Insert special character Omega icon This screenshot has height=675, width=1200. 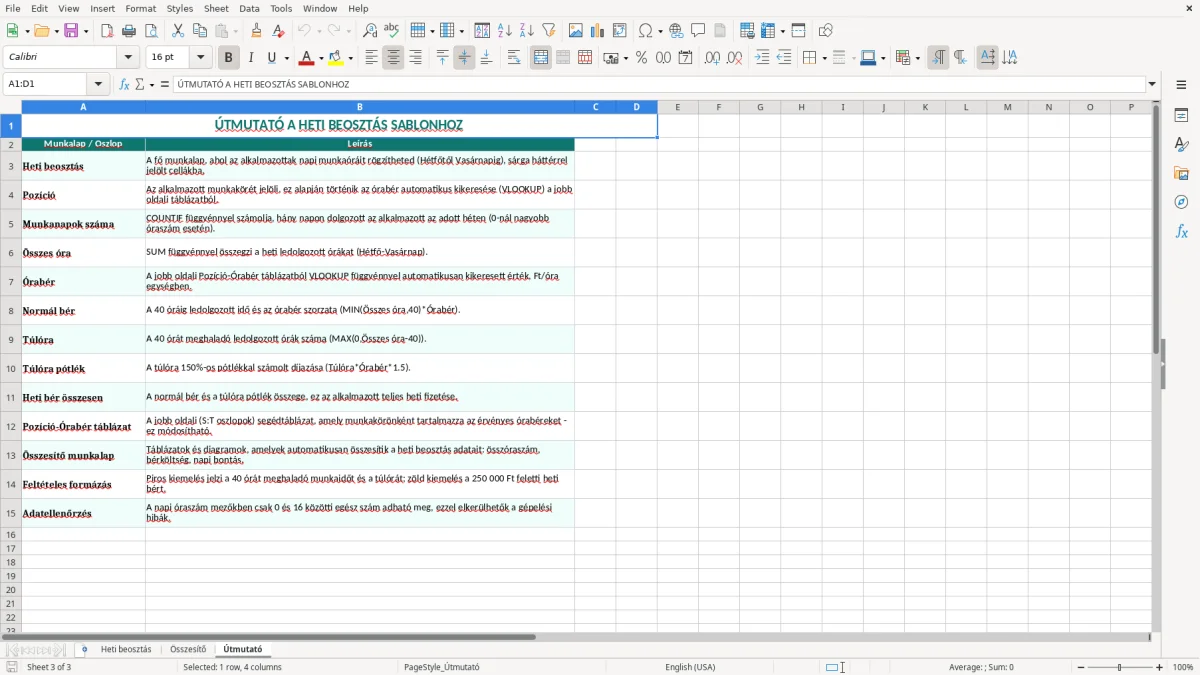[x=645, y=31]
